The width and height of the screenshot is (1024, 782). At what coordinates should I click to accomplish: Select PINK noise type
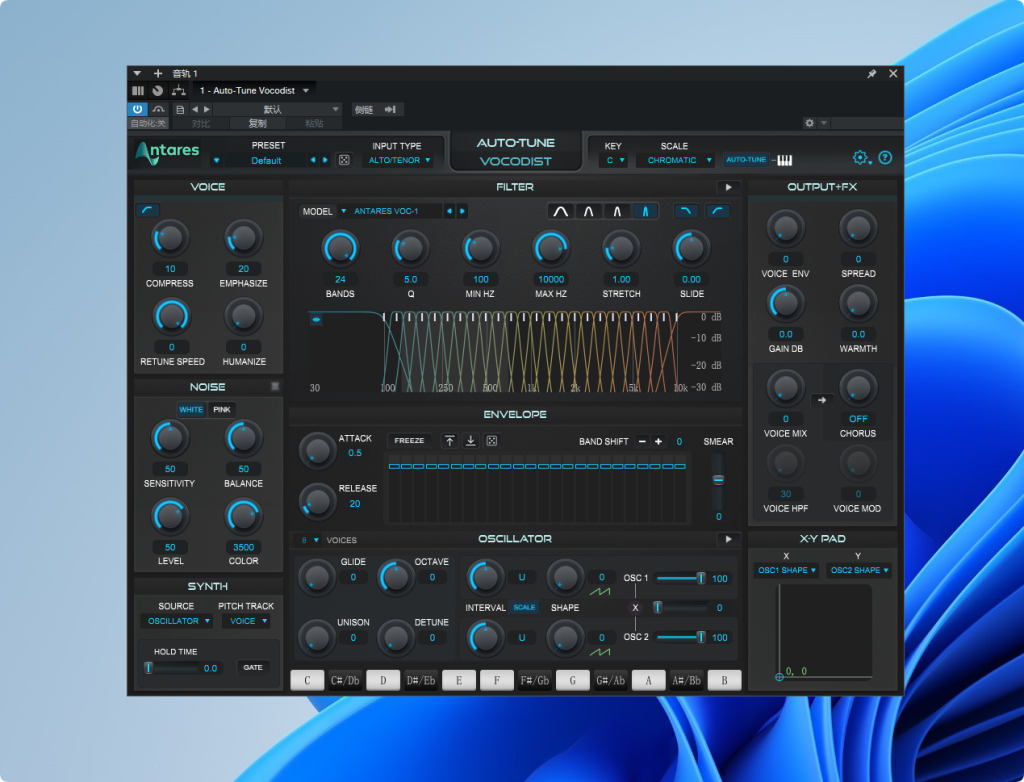tap(222, 410)
